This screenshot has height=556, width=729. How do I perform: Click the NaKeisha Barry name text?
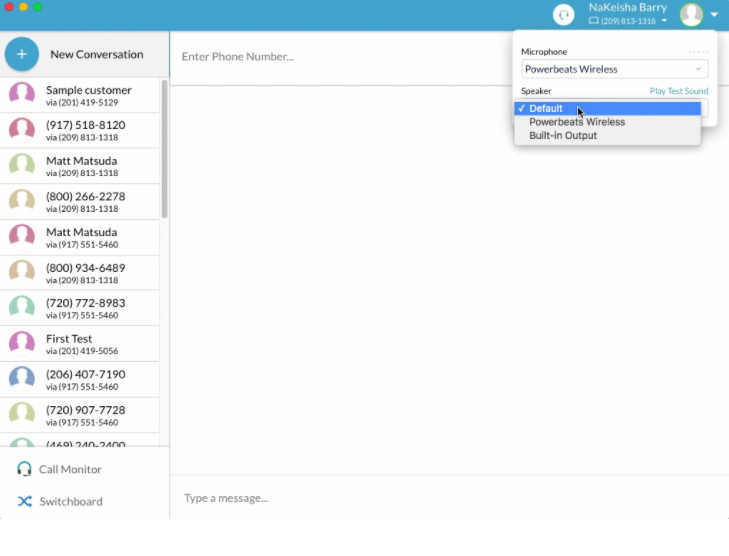coord(628,7)
